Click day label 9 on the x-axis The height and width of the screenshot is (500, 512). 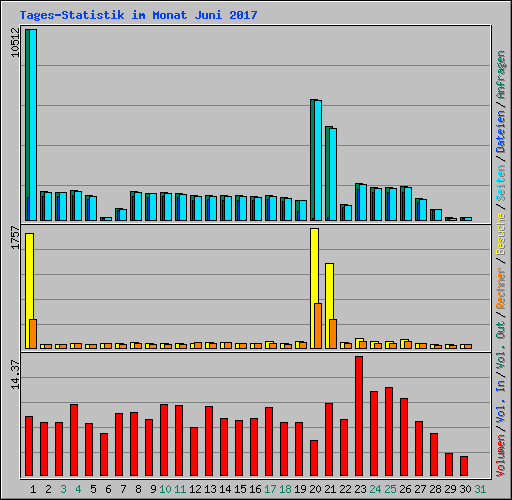153,489
